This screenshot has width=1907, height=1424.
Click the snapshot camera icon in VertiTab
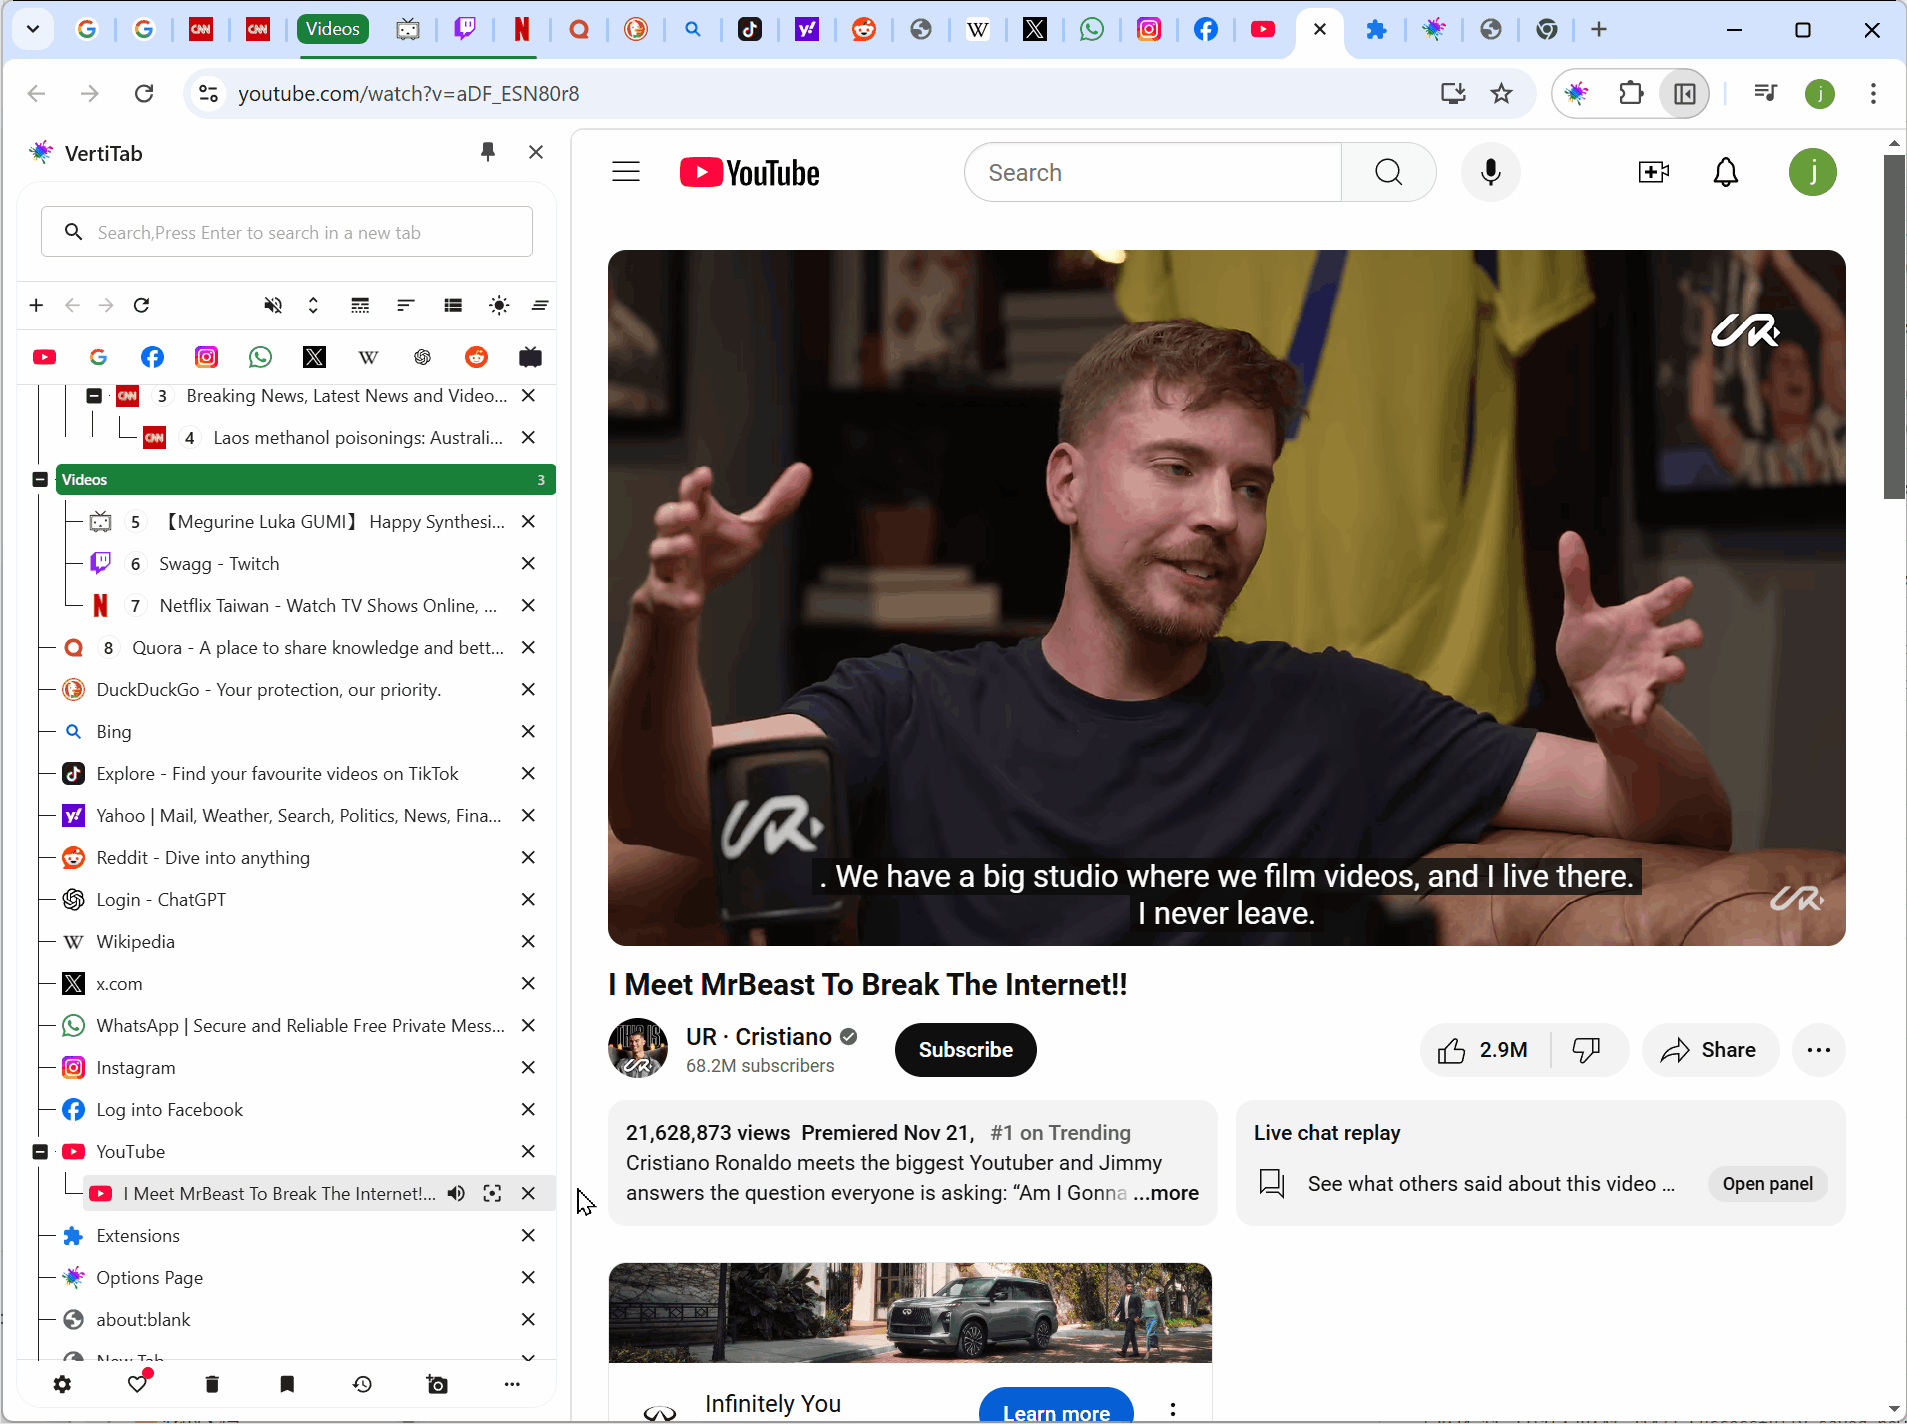[437, 1384]
